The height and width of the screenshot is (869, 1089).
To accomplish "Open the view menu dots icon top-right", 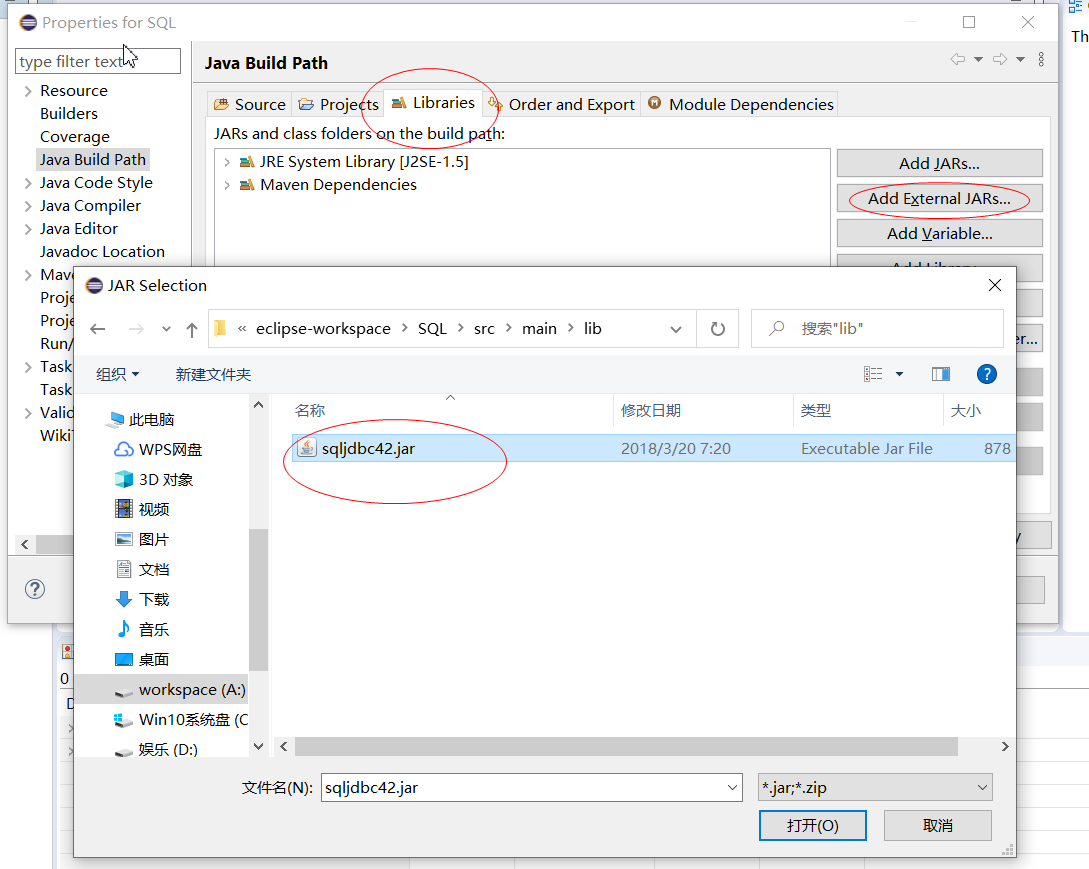I will tap(1041, 61).
